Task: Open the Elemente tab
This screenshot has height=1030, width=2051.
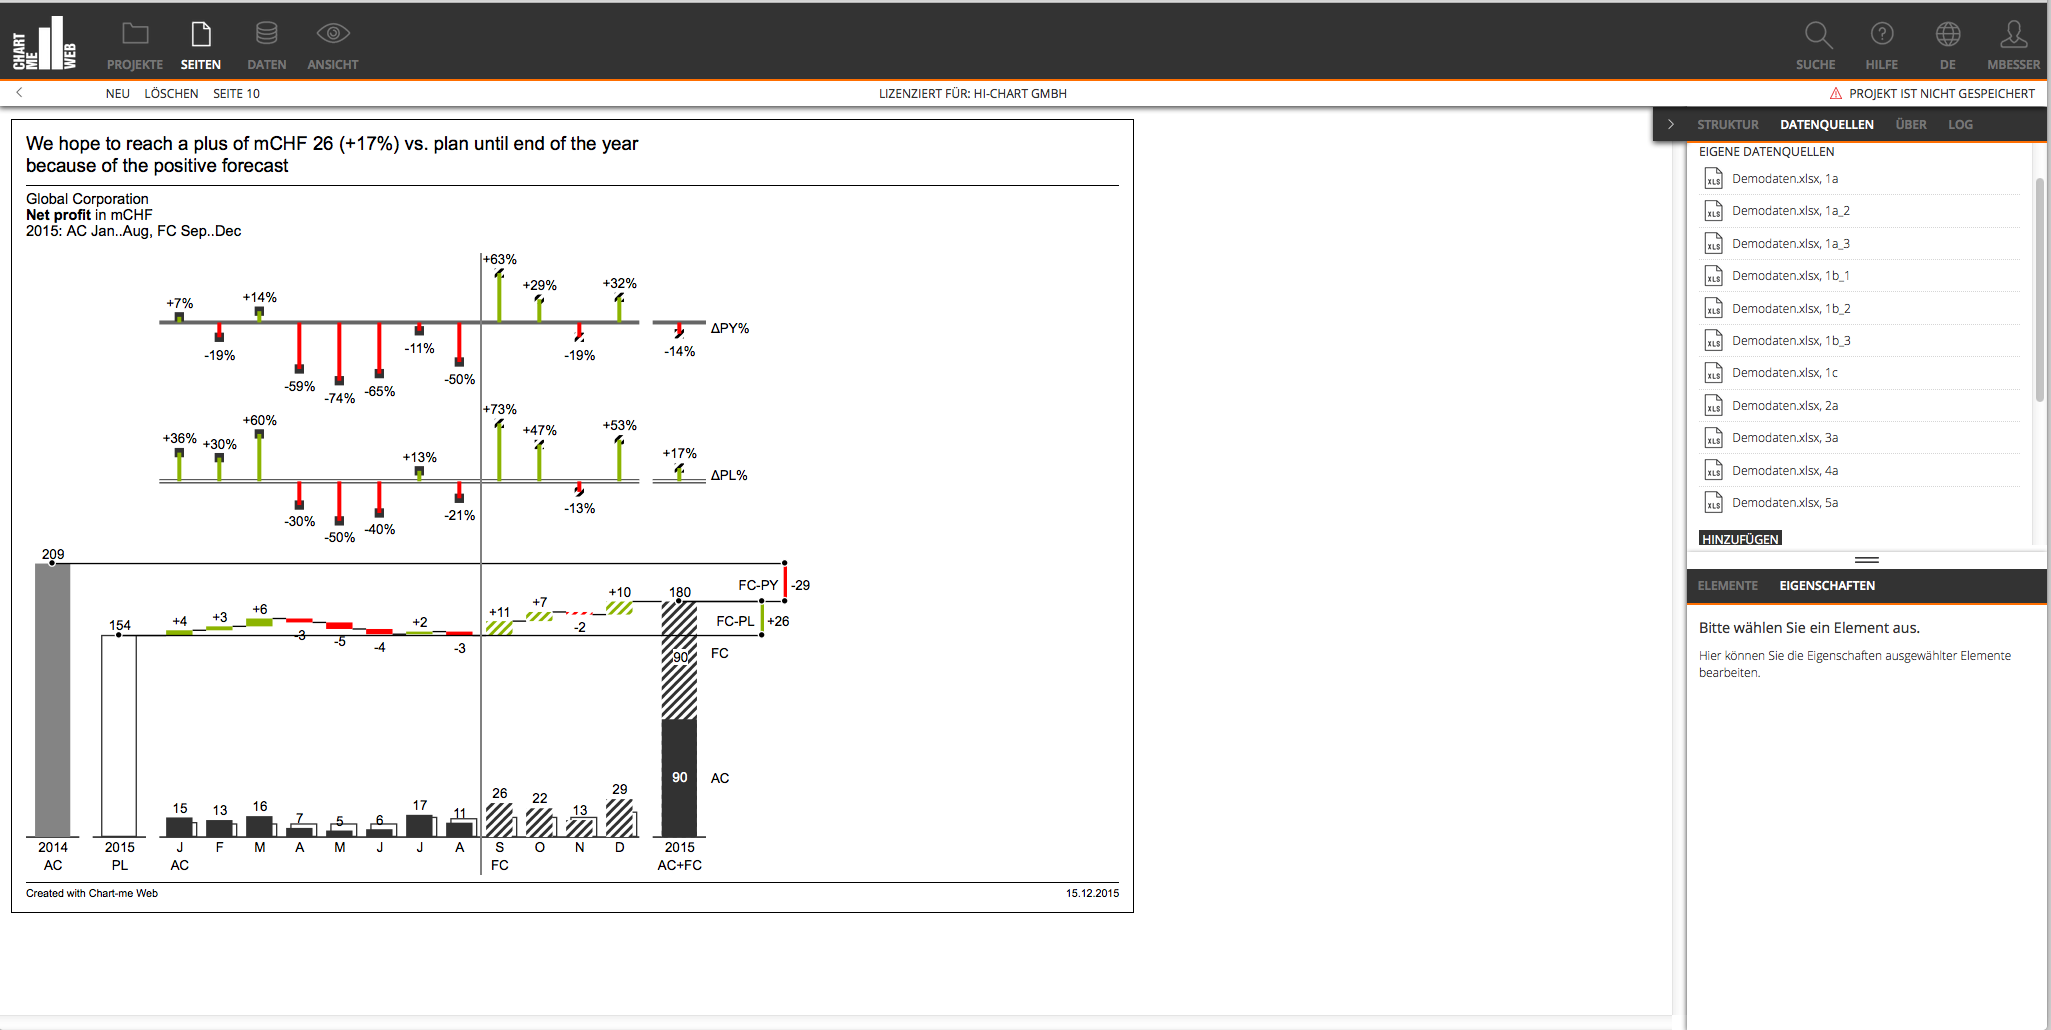Action: tap(1727, 585)
